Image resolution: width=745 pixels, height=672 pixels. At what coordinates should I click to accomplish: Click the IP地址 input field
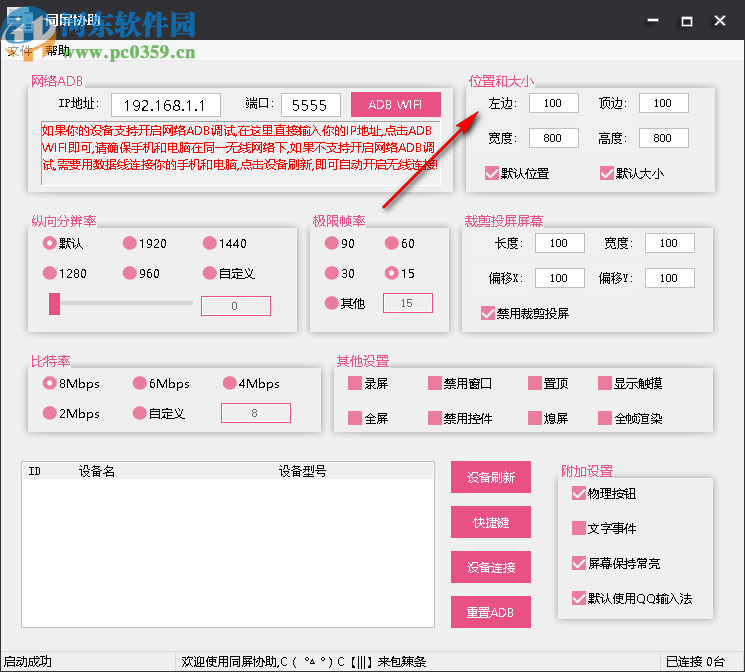pyautogui.click(x=165, y=105)
